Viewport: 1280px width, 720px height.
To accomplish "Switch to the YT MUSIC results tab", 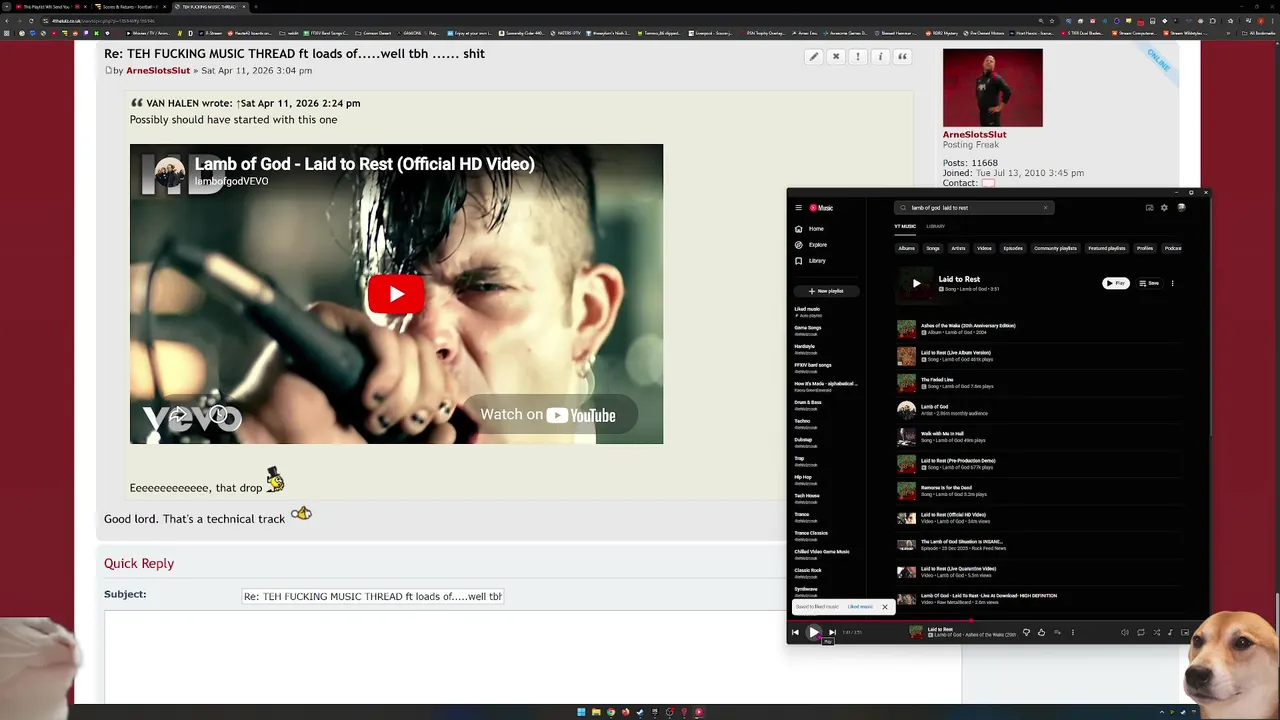I will coord(904,227).
